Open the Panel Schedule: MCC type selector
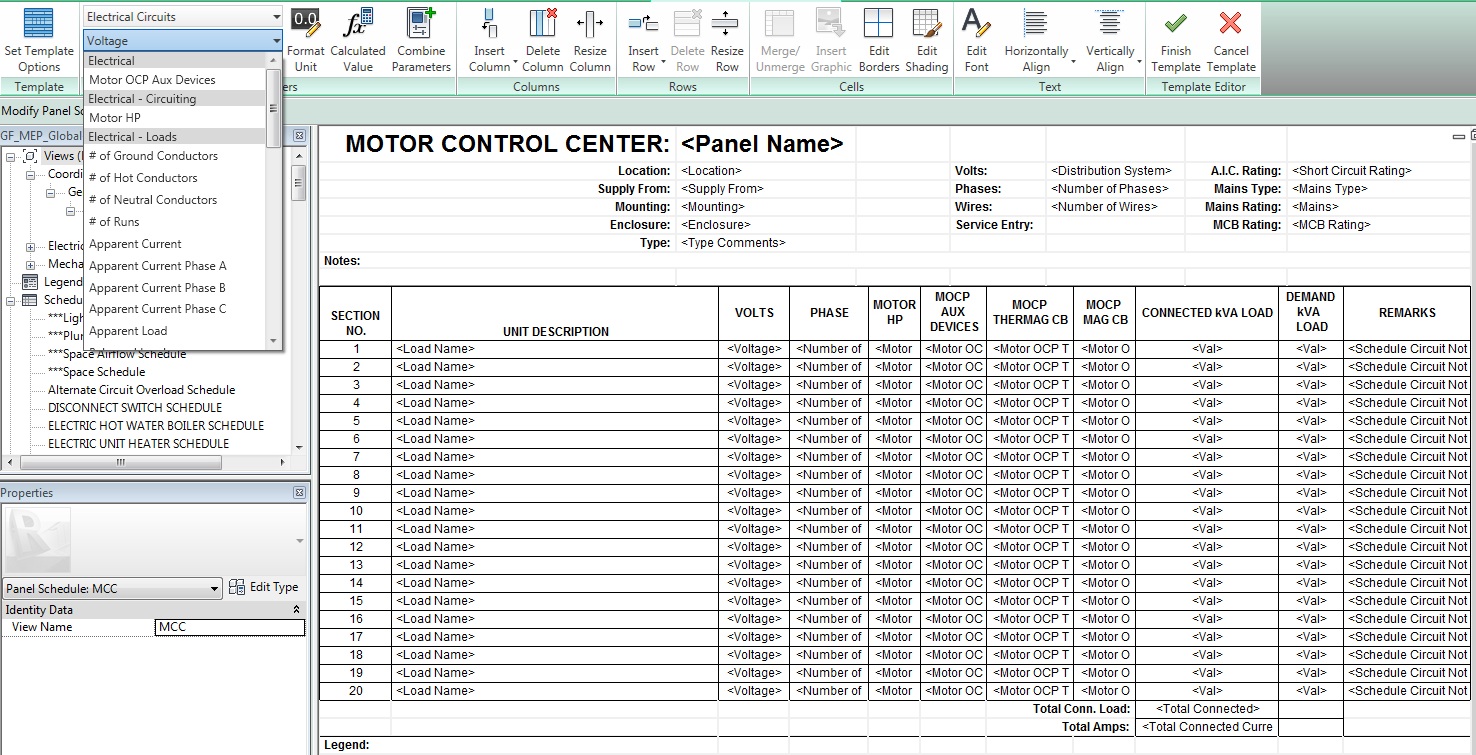1476x755 pixels. (x=112, y=589)
